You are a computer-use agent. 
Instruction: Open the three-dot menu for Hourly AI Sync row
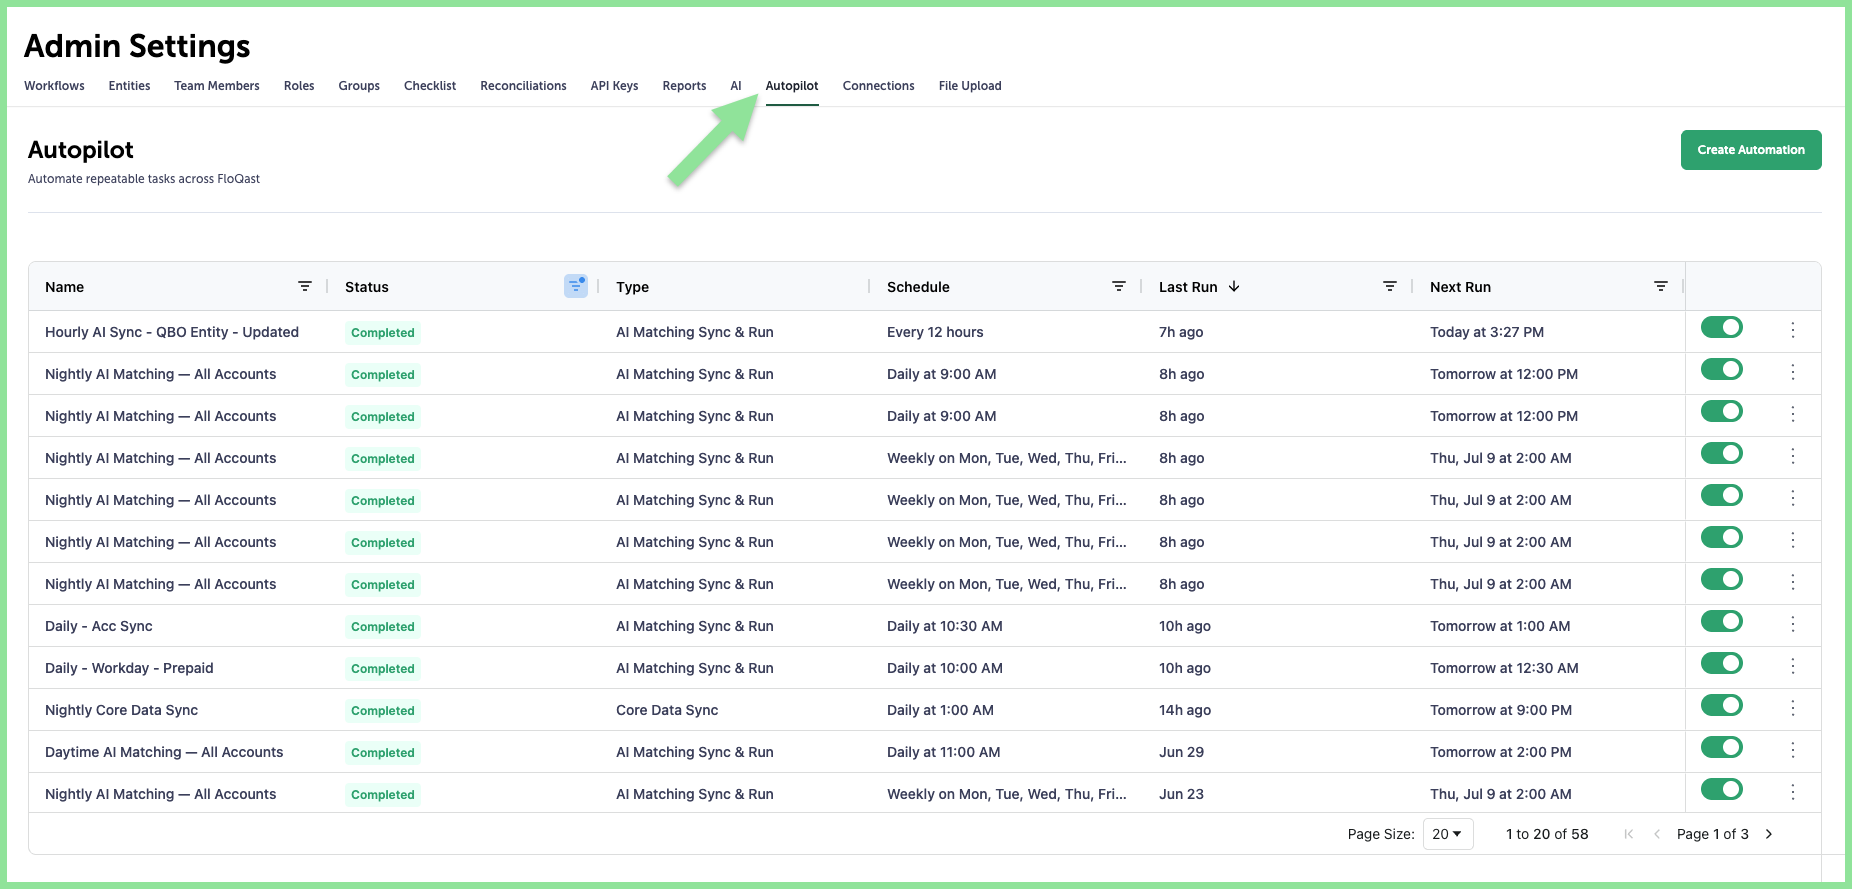(x=1793, y=330)
